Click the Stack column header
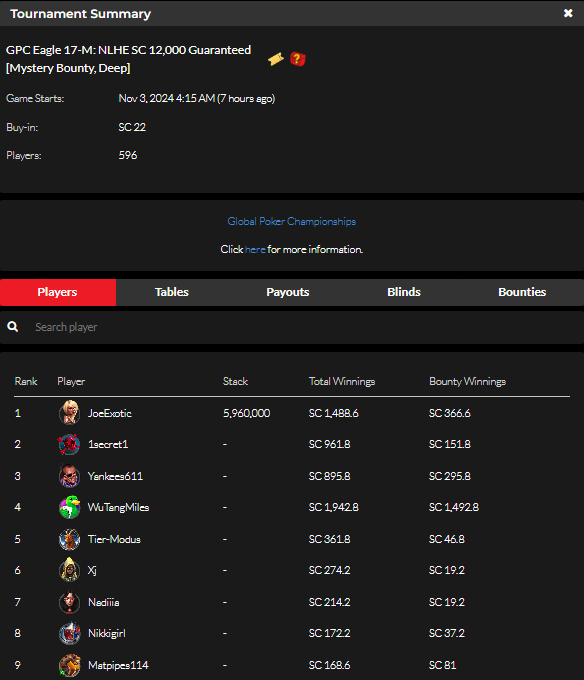Image resolution: width=584 pixels, height=680 pixels. [x=235, y=381]
